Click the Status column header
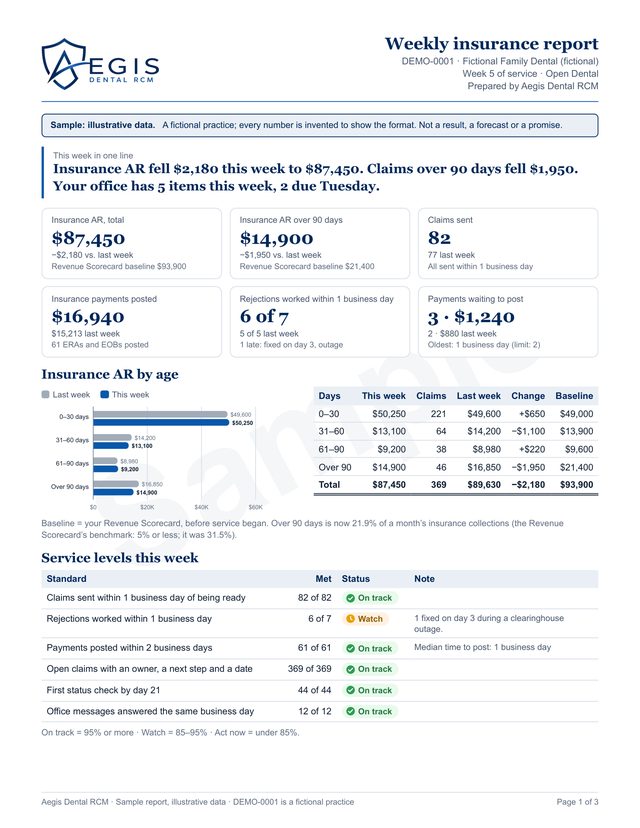Screen dimensions: 640x828 (x=356, y=579)
